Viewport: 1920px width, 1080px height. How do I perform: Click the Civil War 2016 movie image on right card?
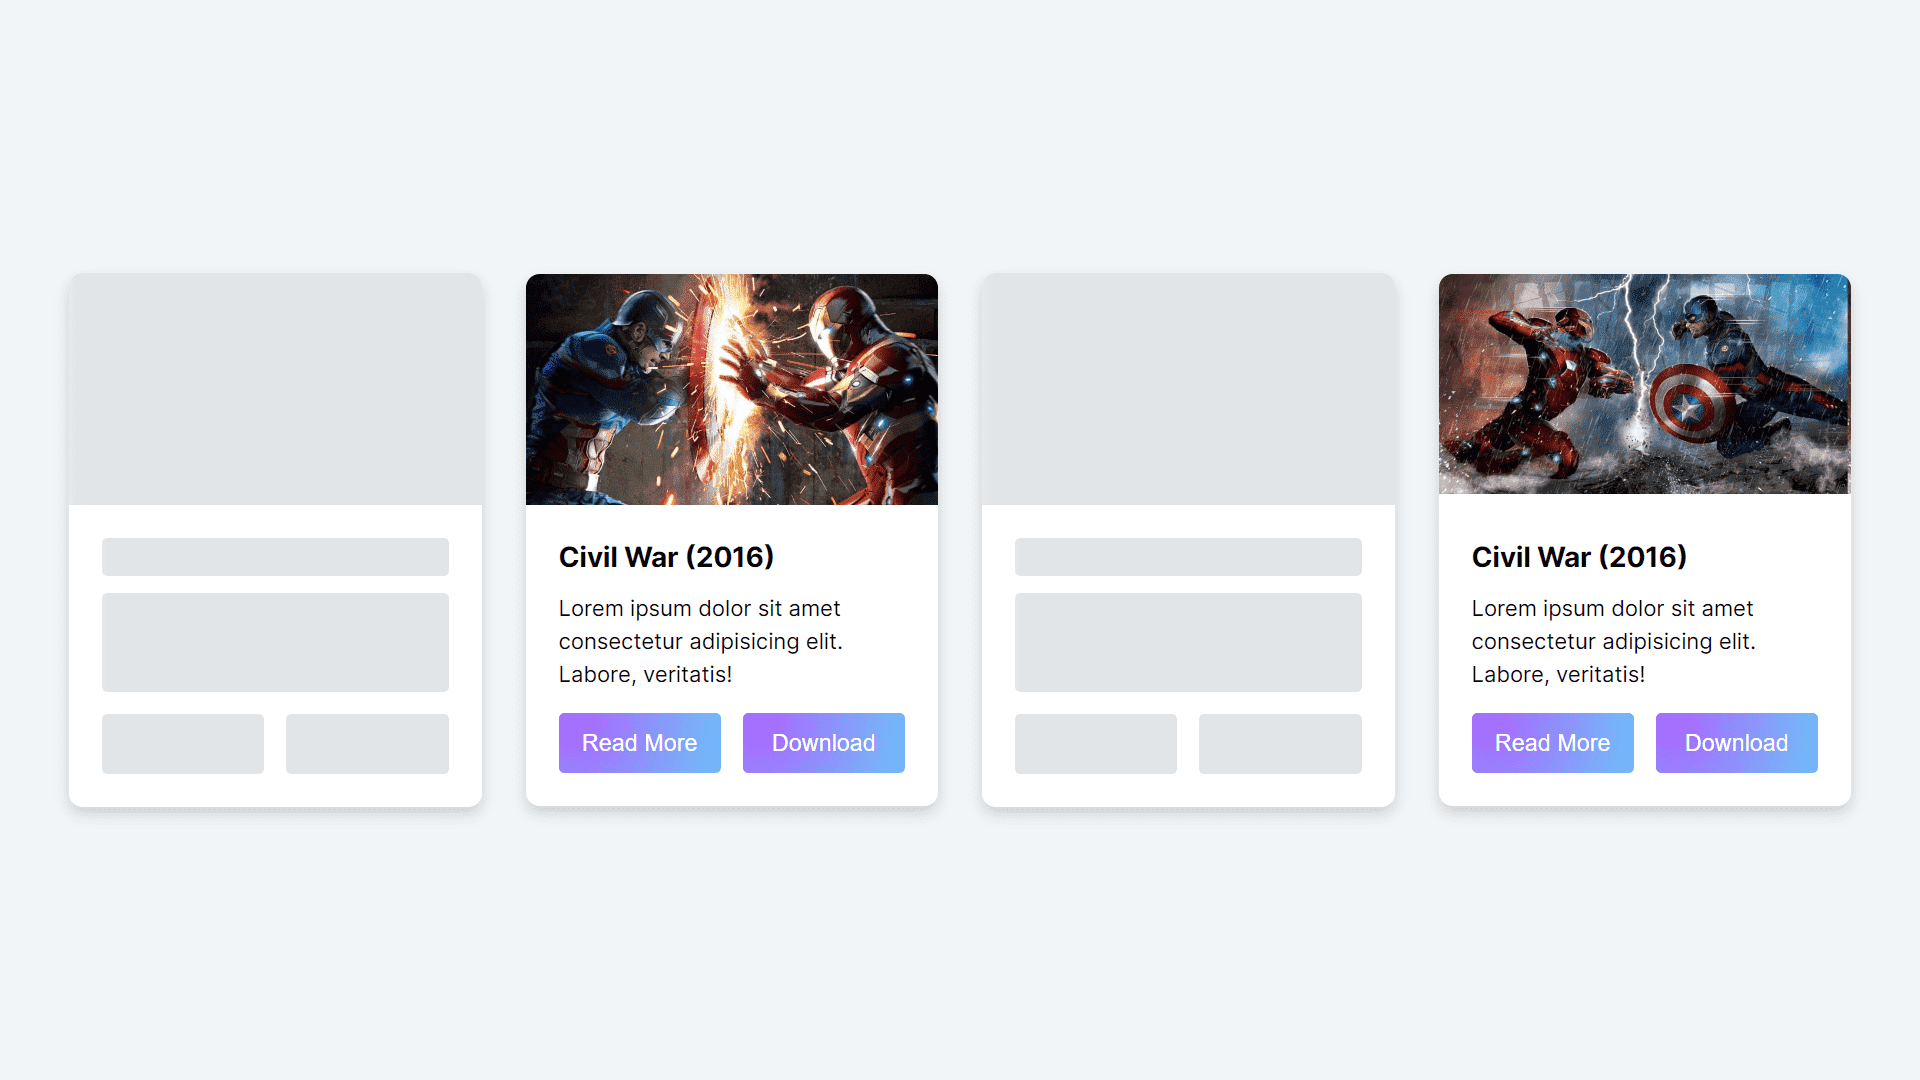coord(1644,384)
